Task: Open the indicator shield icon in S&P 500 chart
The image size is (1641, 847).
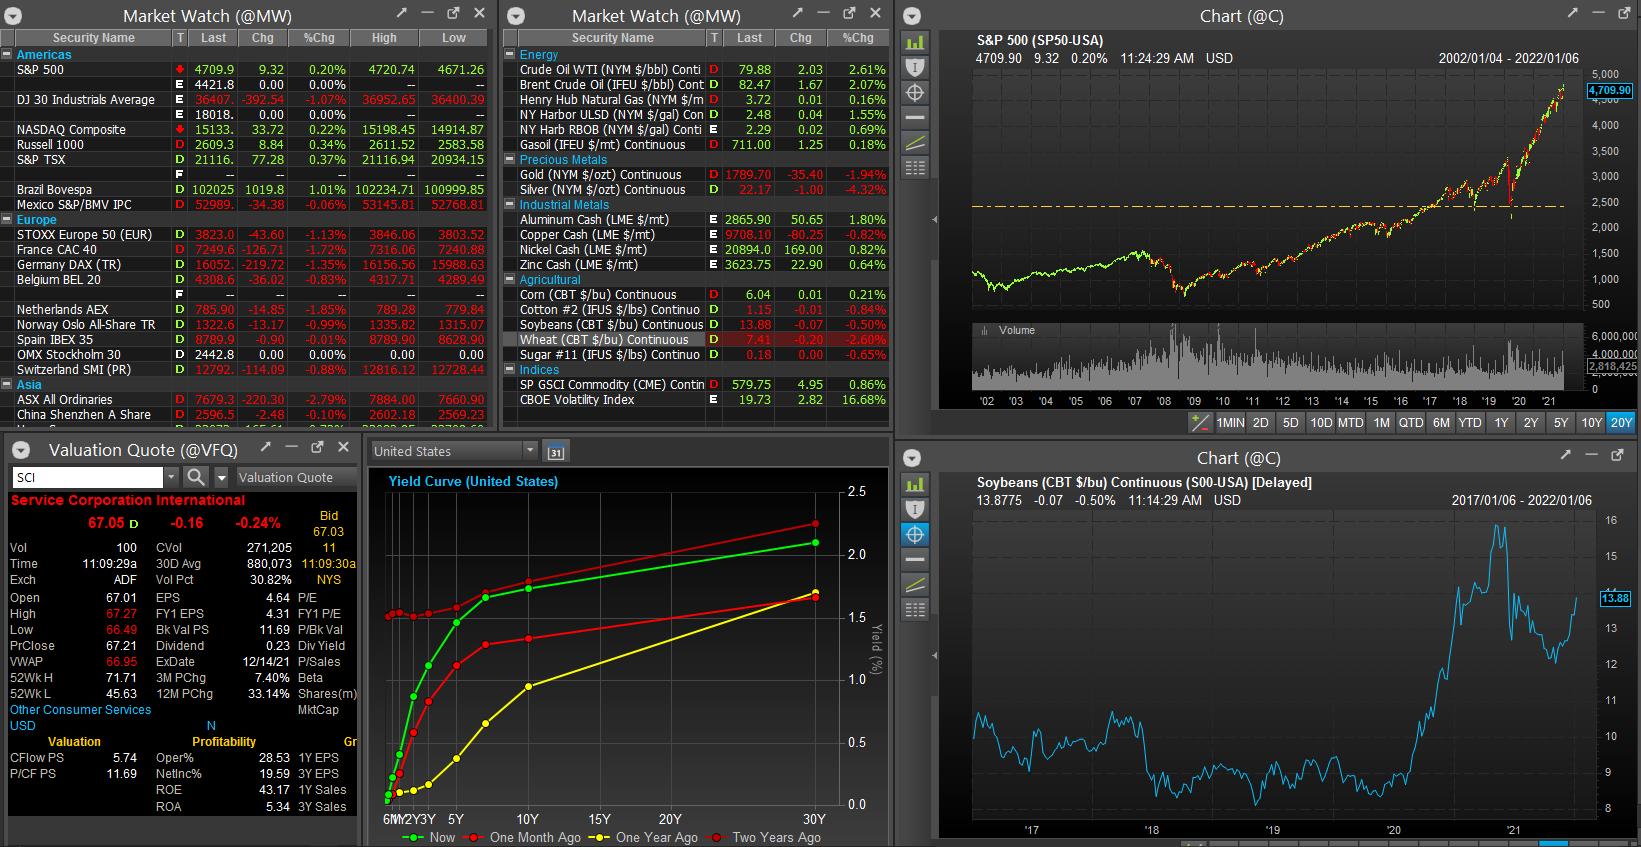Action: coord(914,67)
